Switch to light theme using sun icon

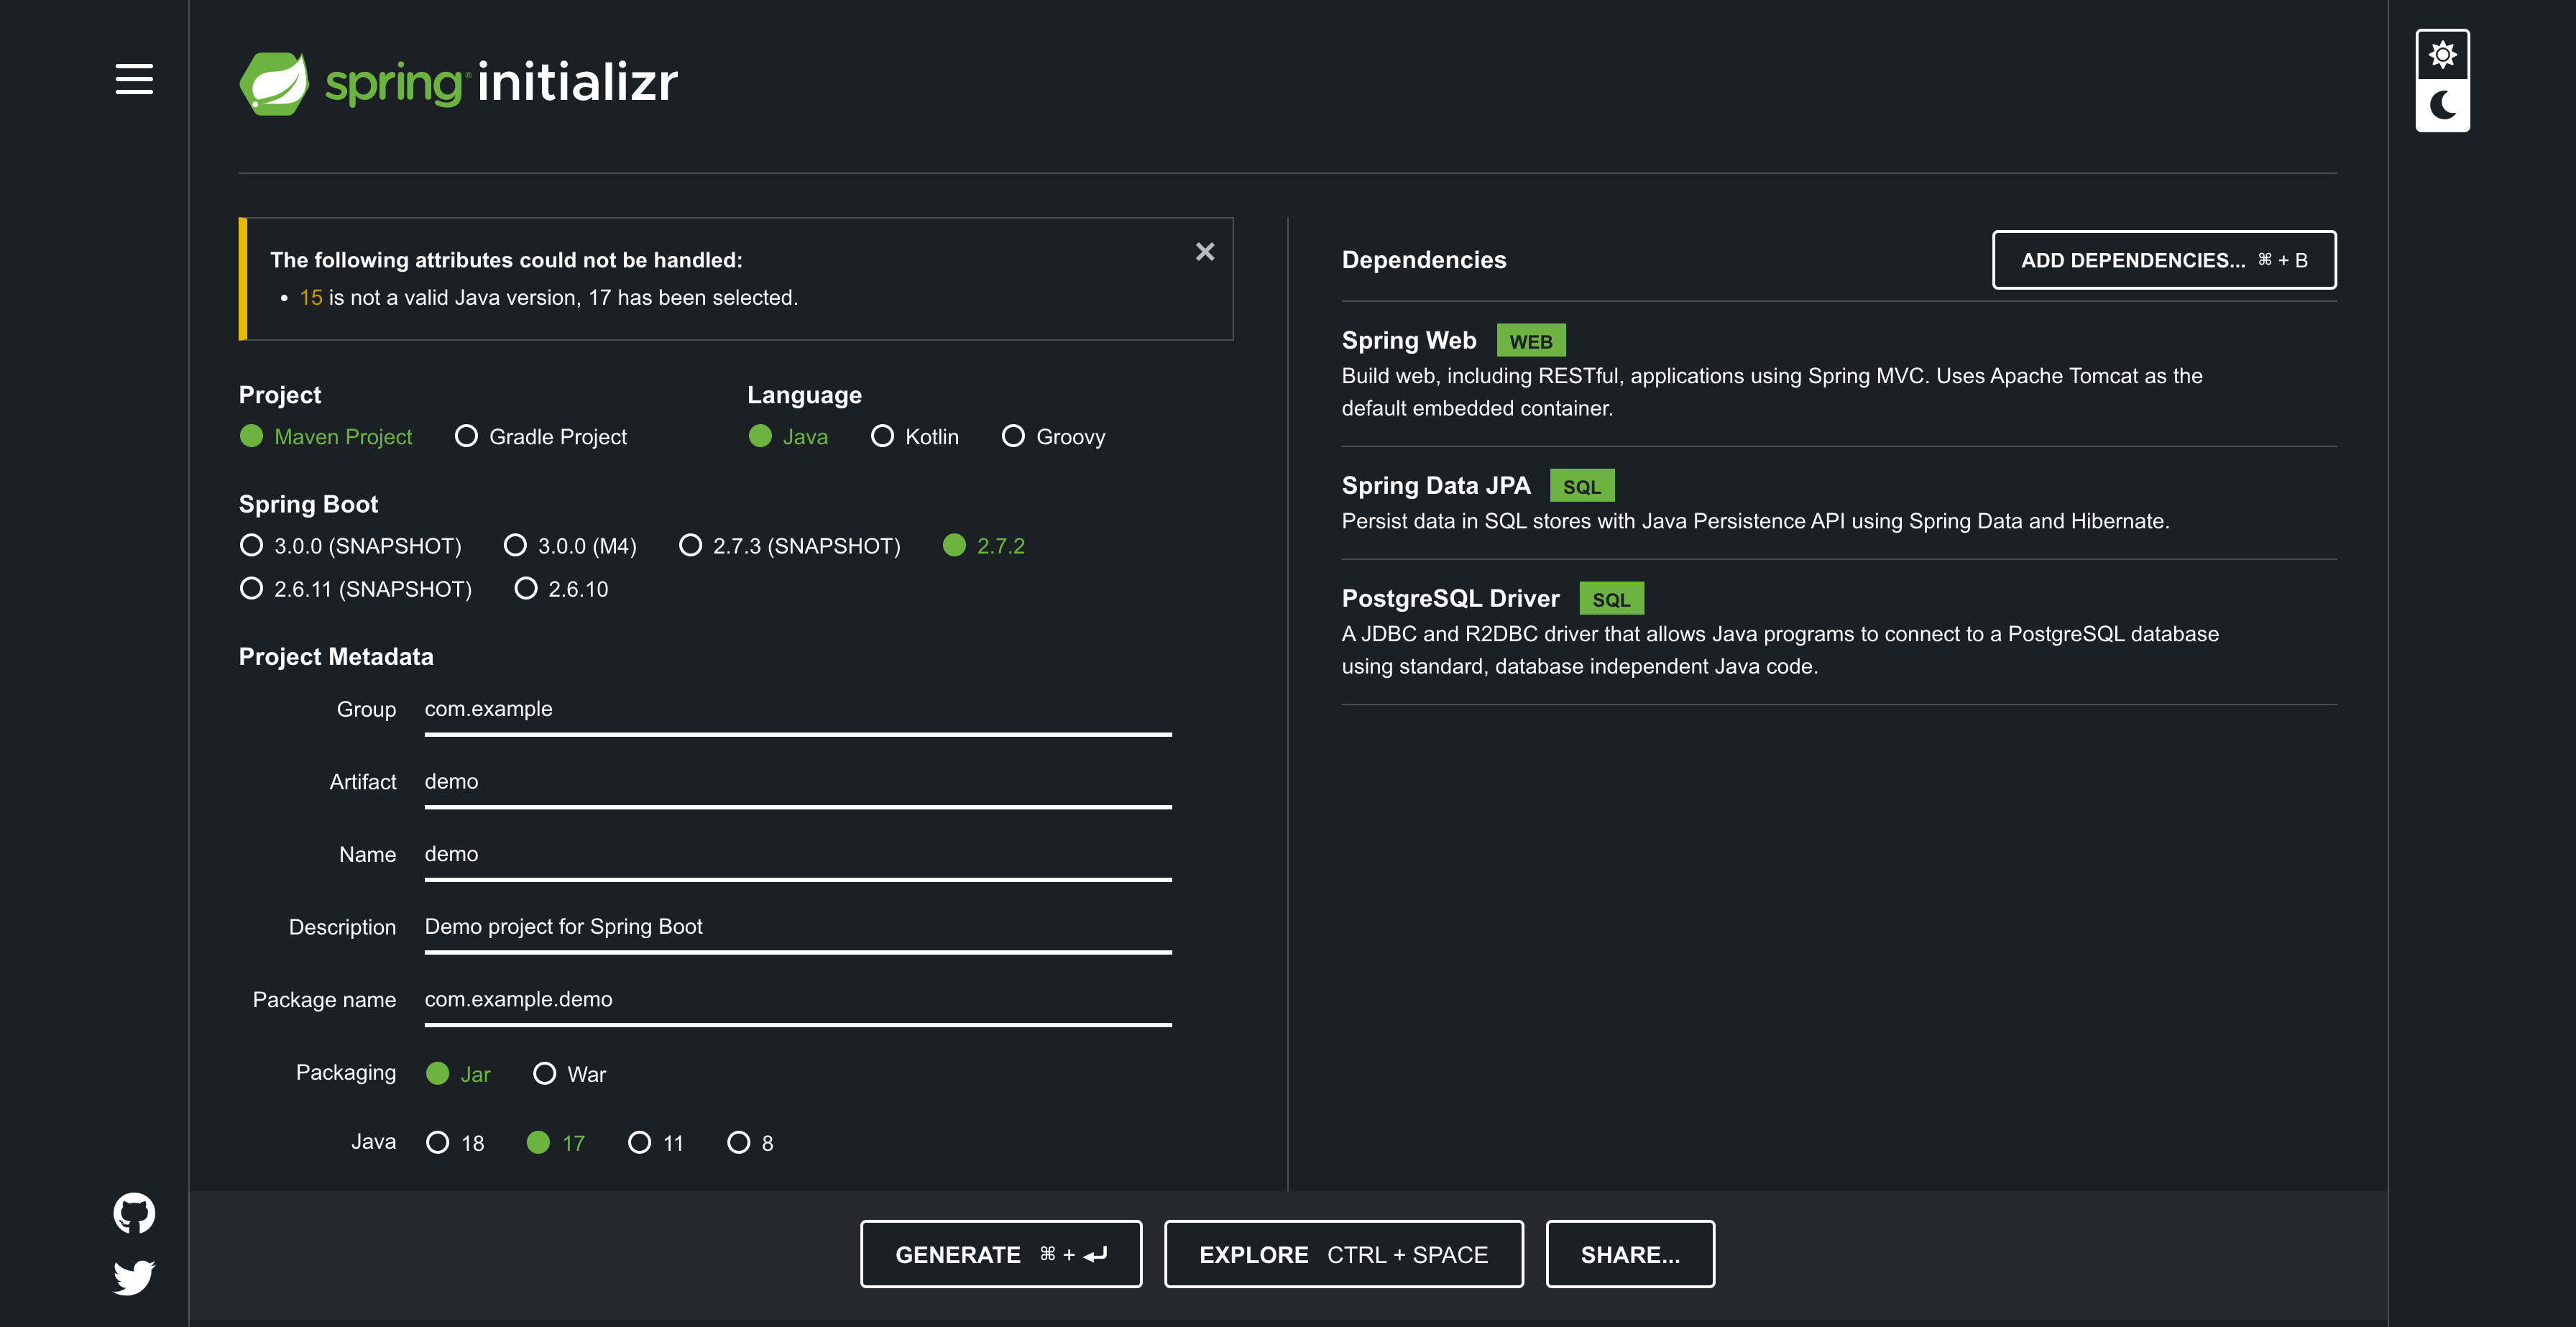click(x=2442, y=55)
